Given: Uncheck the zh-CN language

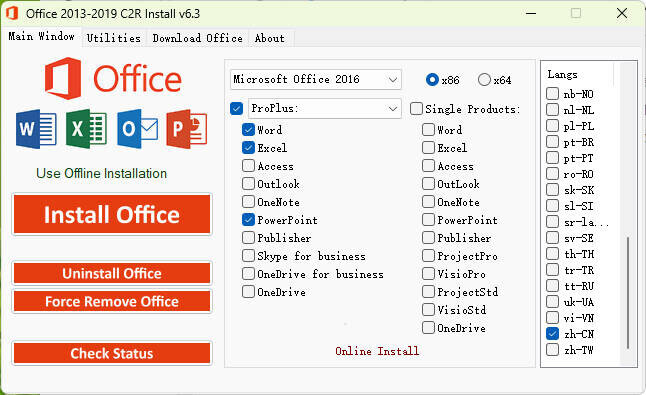Looking at the screenshot, I should [552, 334].
